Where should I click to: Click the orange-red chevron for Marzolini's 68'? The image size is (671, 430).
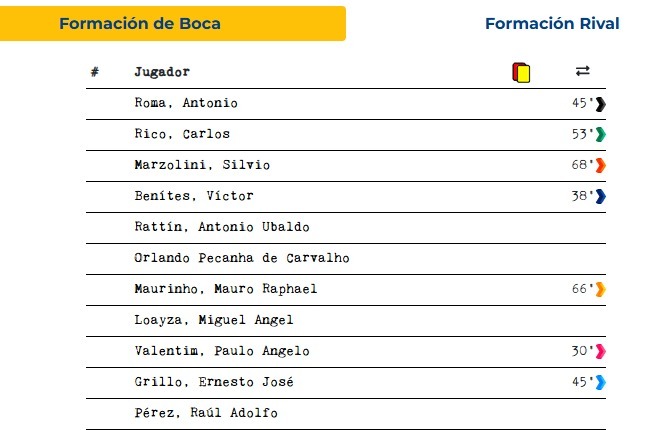click(x=600, y=165)
